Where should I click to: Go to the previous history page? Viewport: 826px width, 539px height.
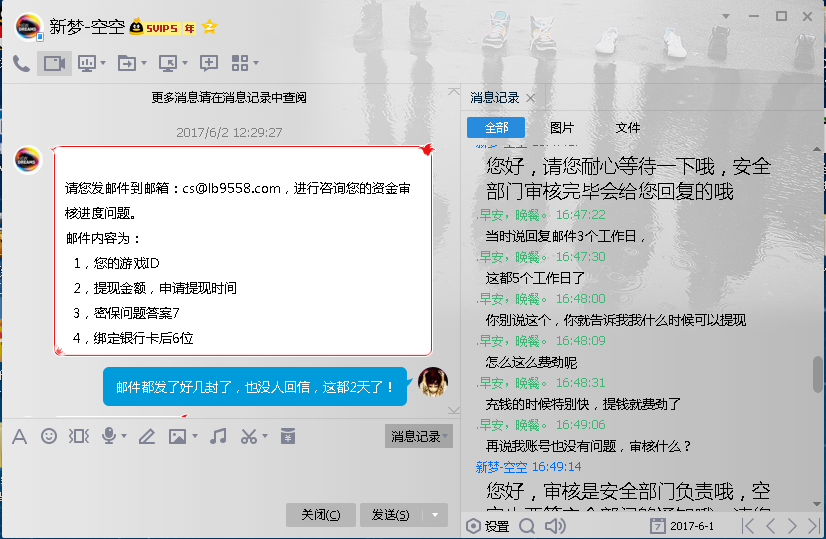770,526
